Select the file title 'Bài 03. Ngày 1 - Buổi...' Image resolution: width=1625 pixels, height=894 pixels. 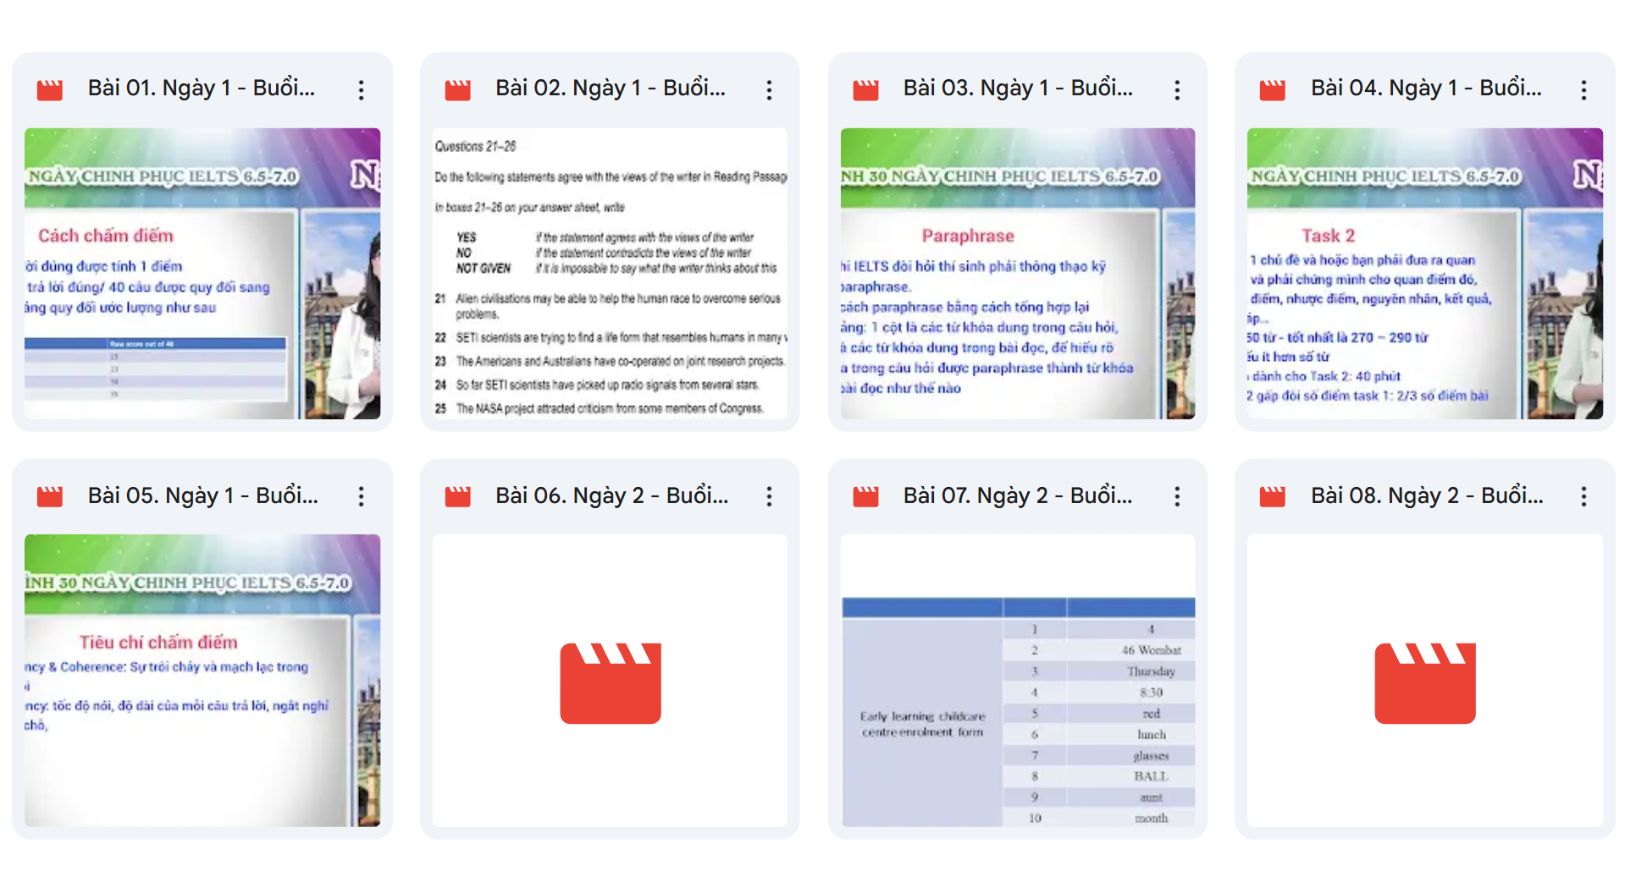click(x=1018, y=88)
